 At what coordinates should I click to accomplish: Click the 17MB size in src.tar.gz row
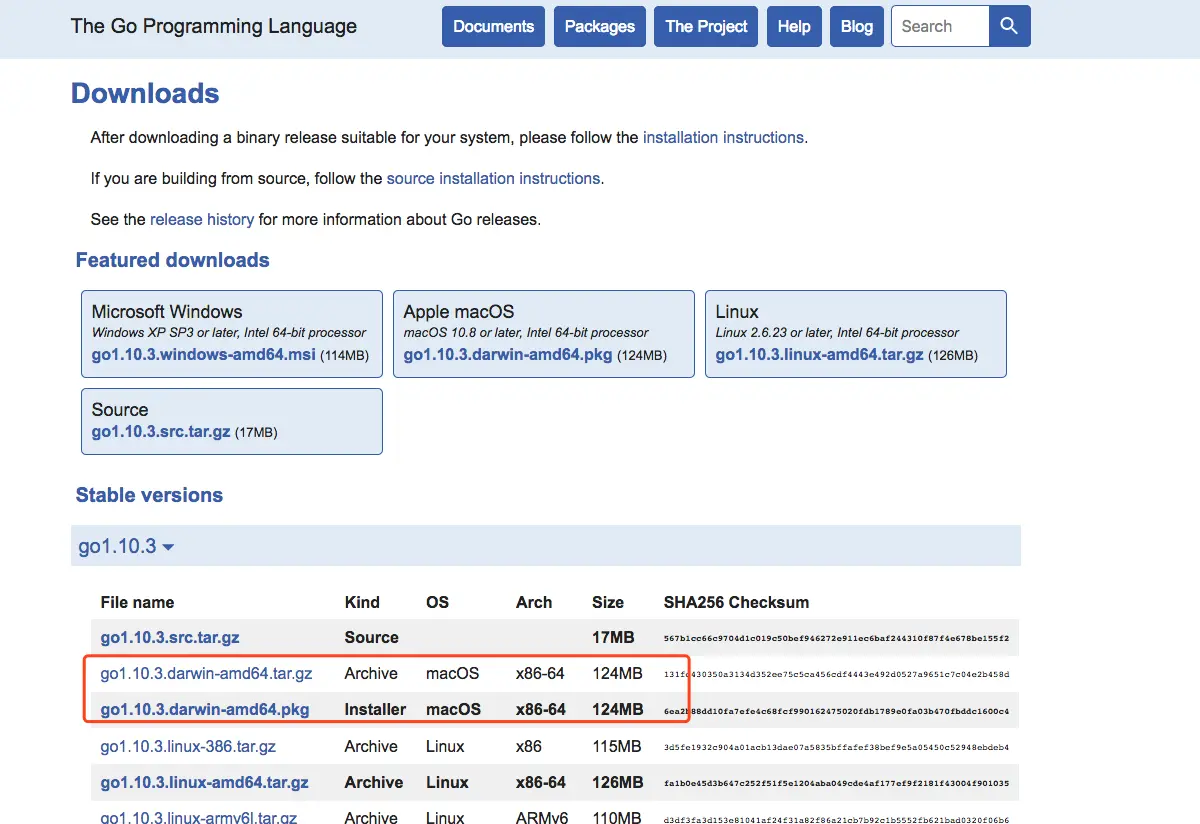613,637
